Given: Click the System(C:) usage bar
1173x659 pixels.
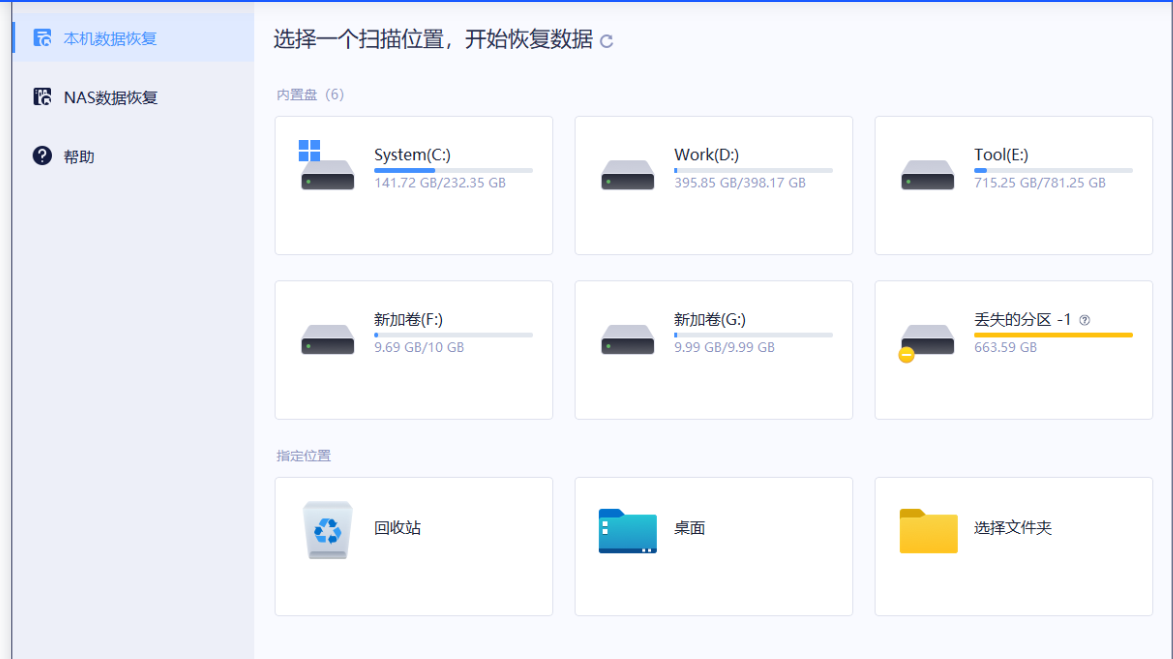Looking at the screenshot, I should (x=453, y=171).
